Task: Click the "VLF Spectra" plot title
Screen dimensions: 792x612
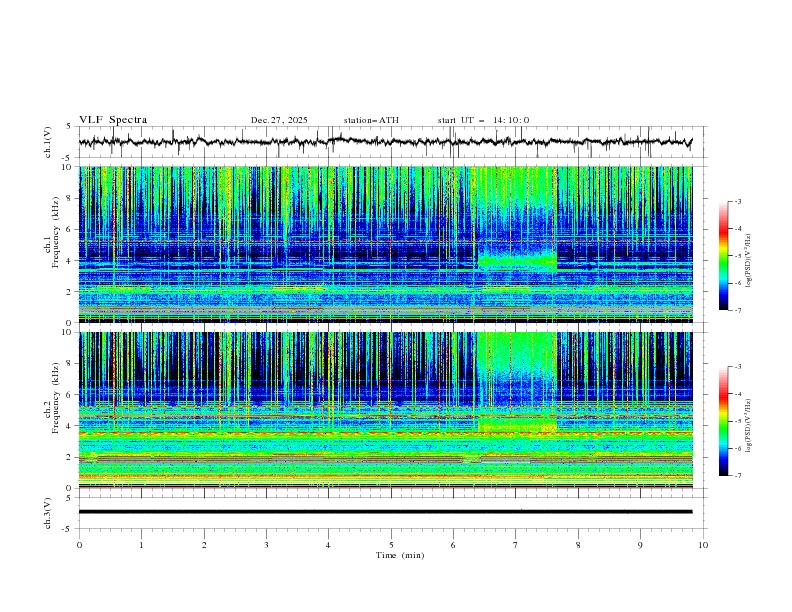Action: pyautogui.click(x=113, y=120)
